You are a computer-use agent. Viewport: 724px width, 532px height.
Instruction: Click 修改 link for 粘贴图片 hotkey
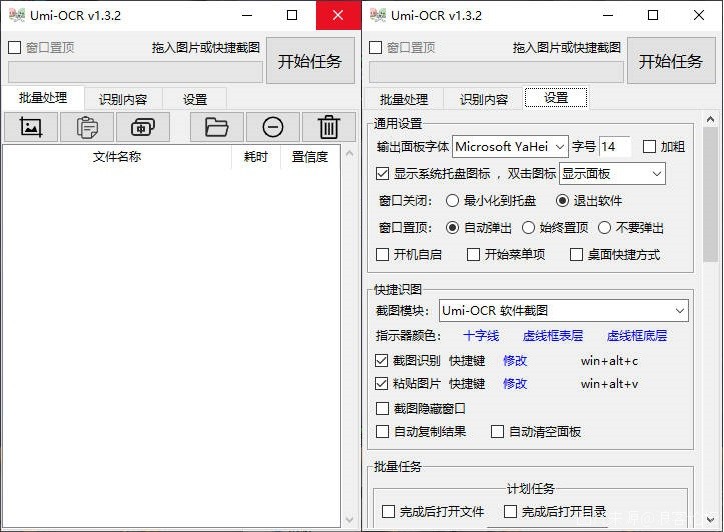click(515, 383)
